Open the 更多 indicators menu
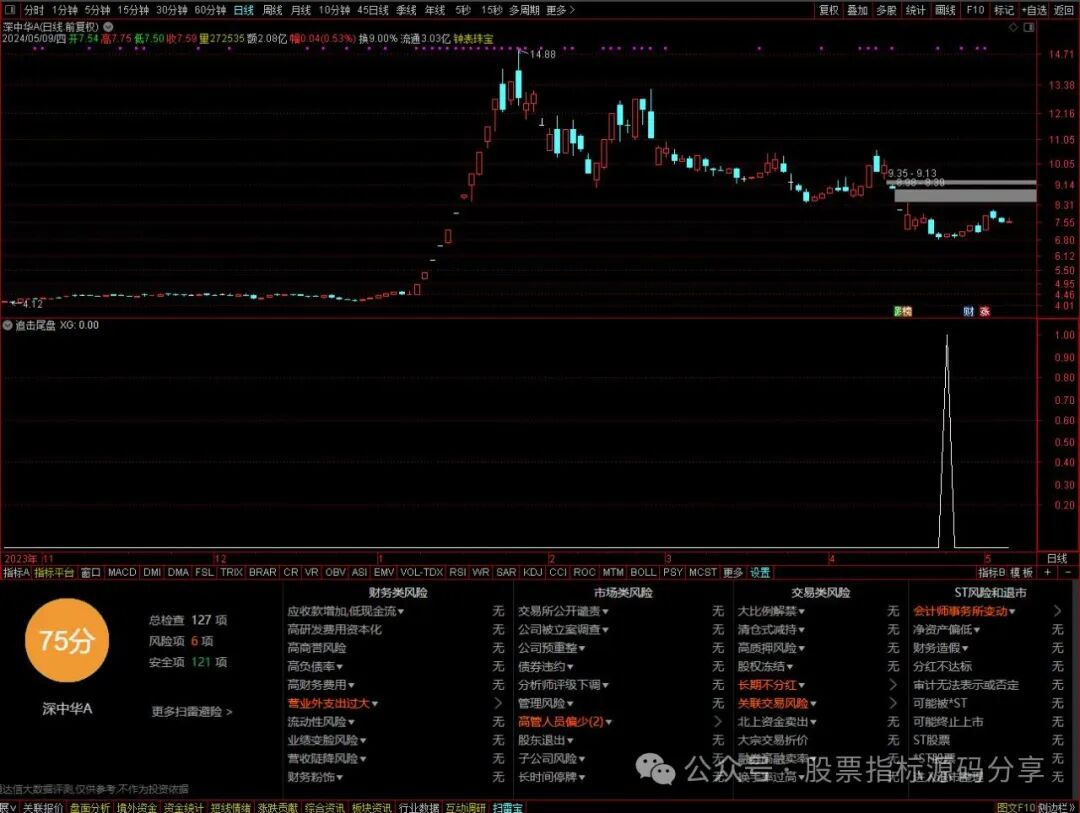This screenshot has width=1080, height=813. pos(733,572)
